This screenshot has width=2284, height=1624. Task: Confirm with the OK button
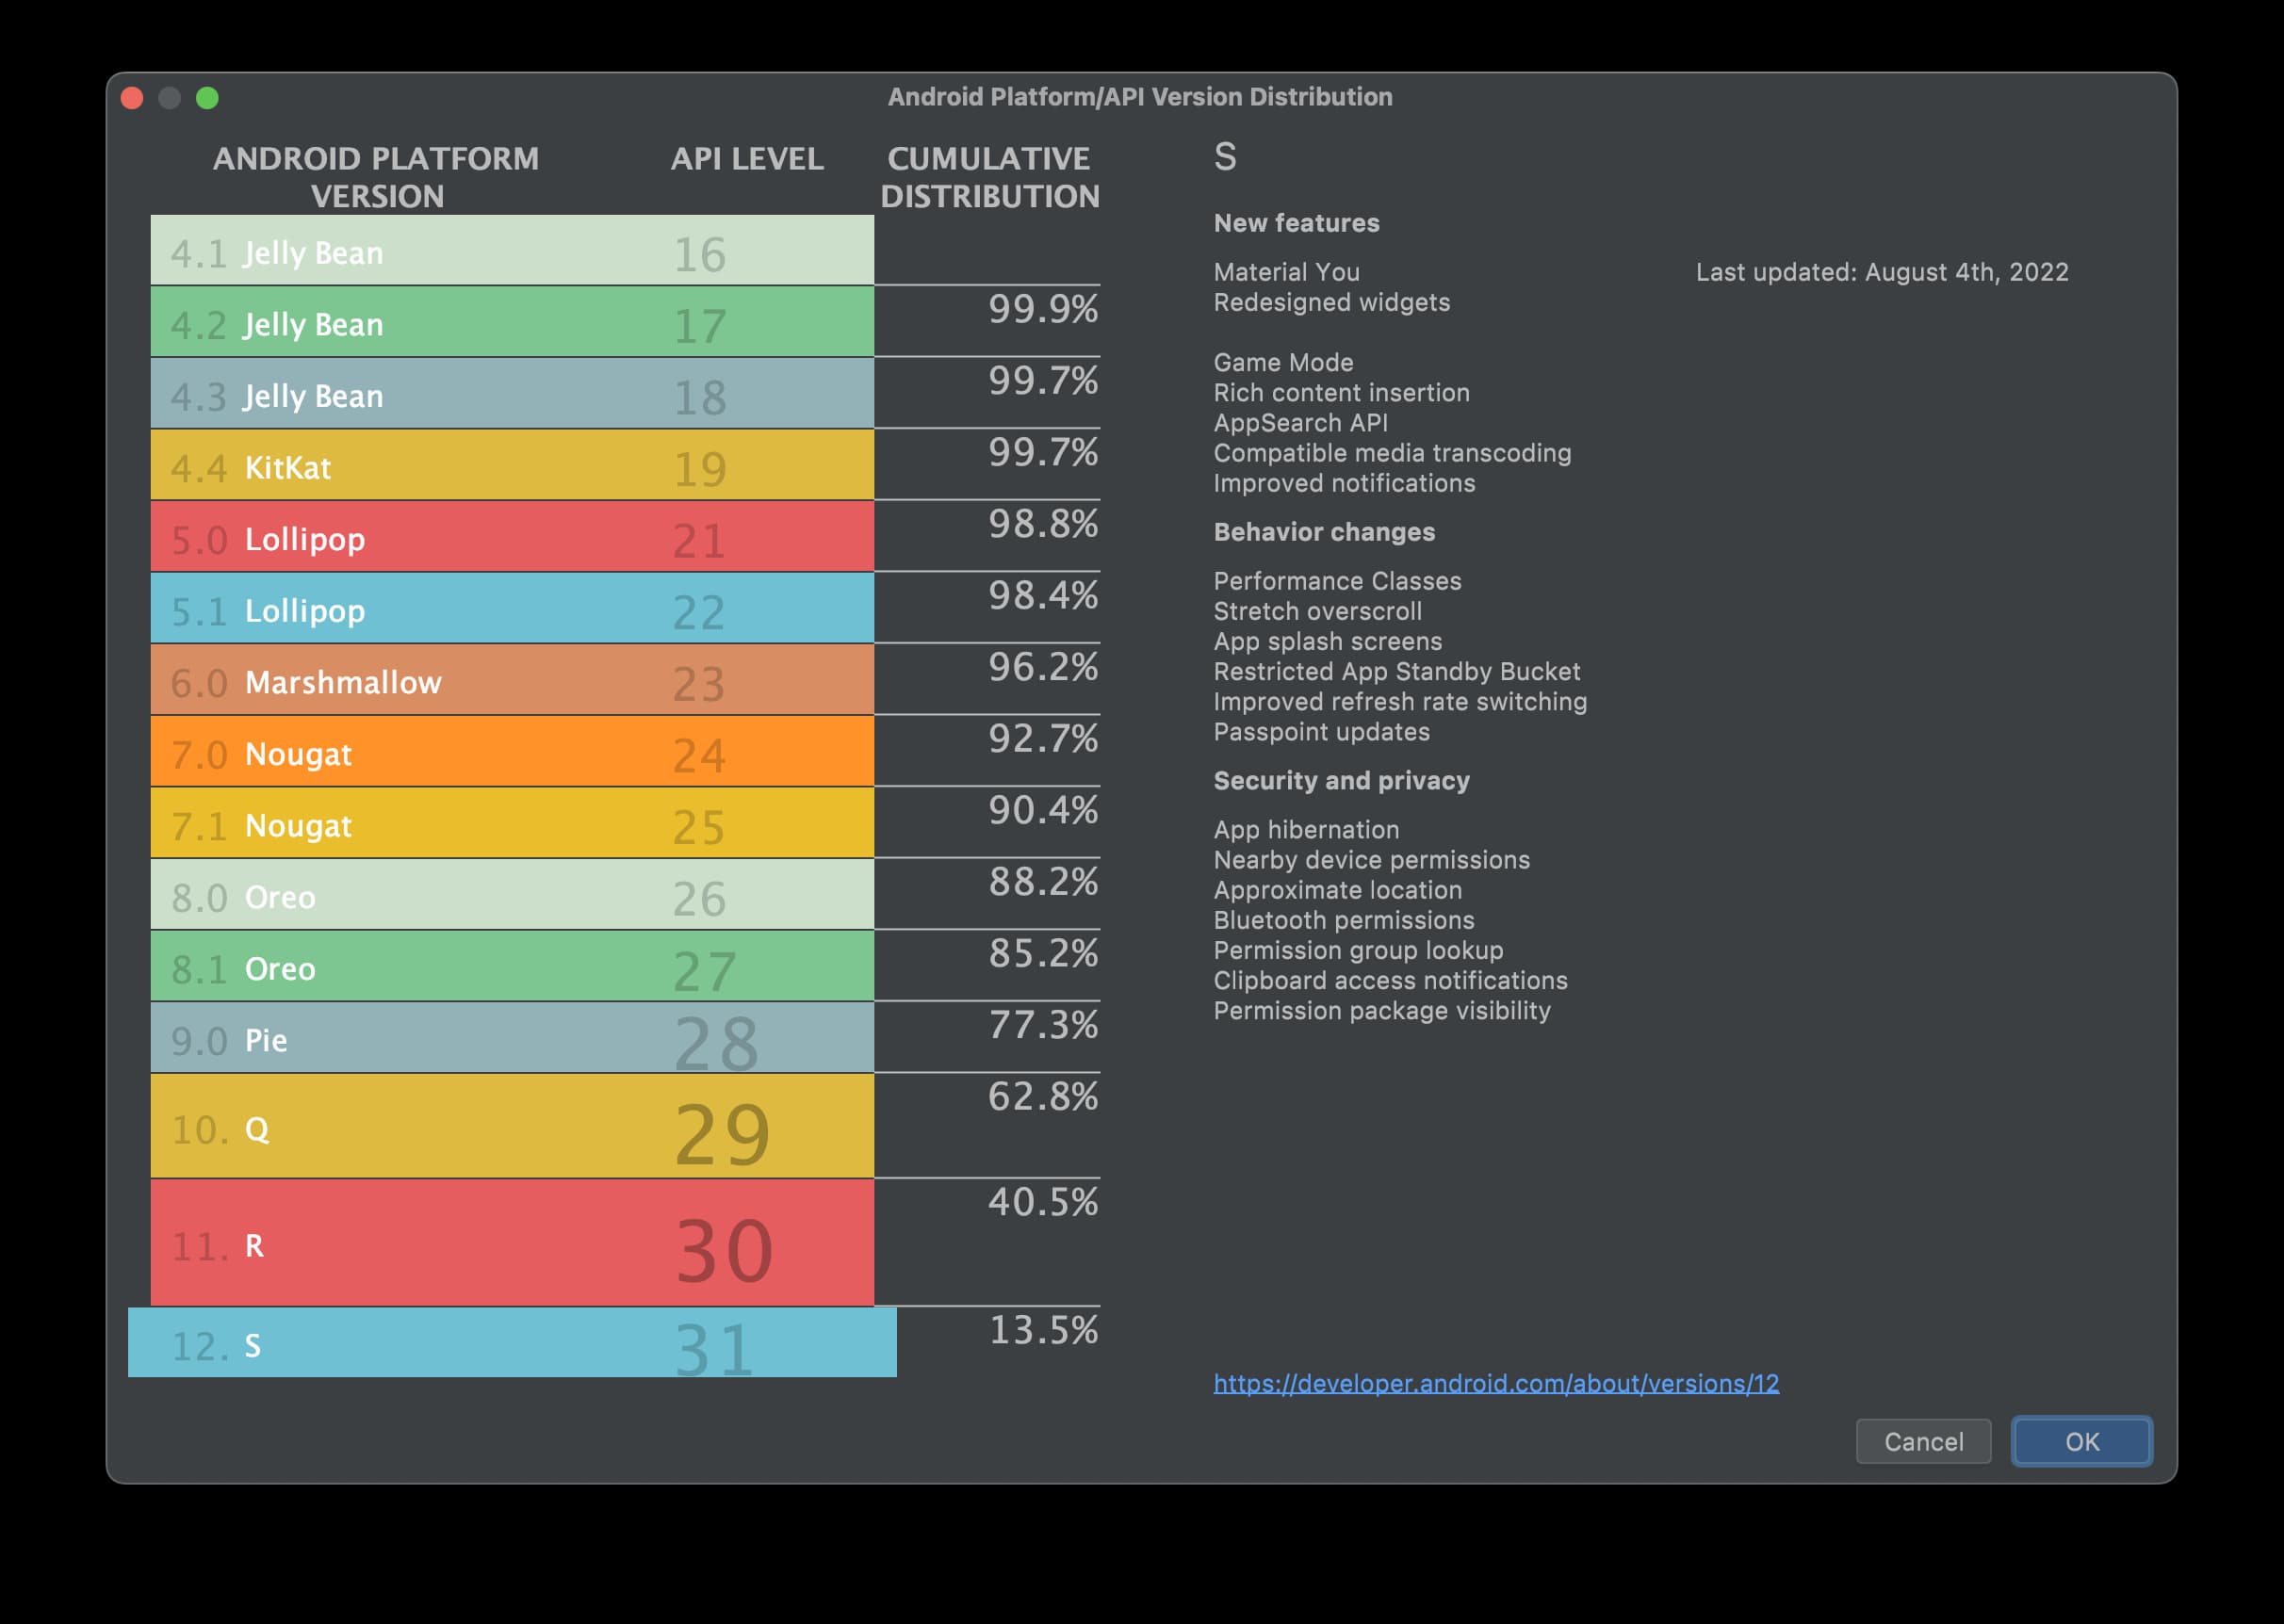tap(2081, 1441)
